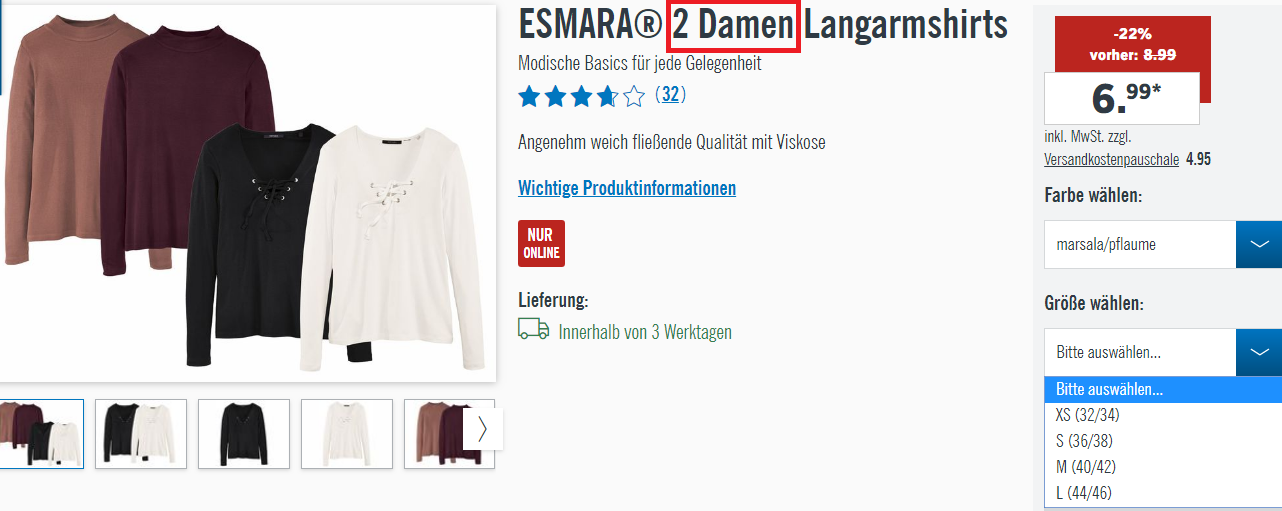This screenshot has width=1282, height=511.
Task: View the black and white shirts thumbnail
Action: tap(141, 434)
